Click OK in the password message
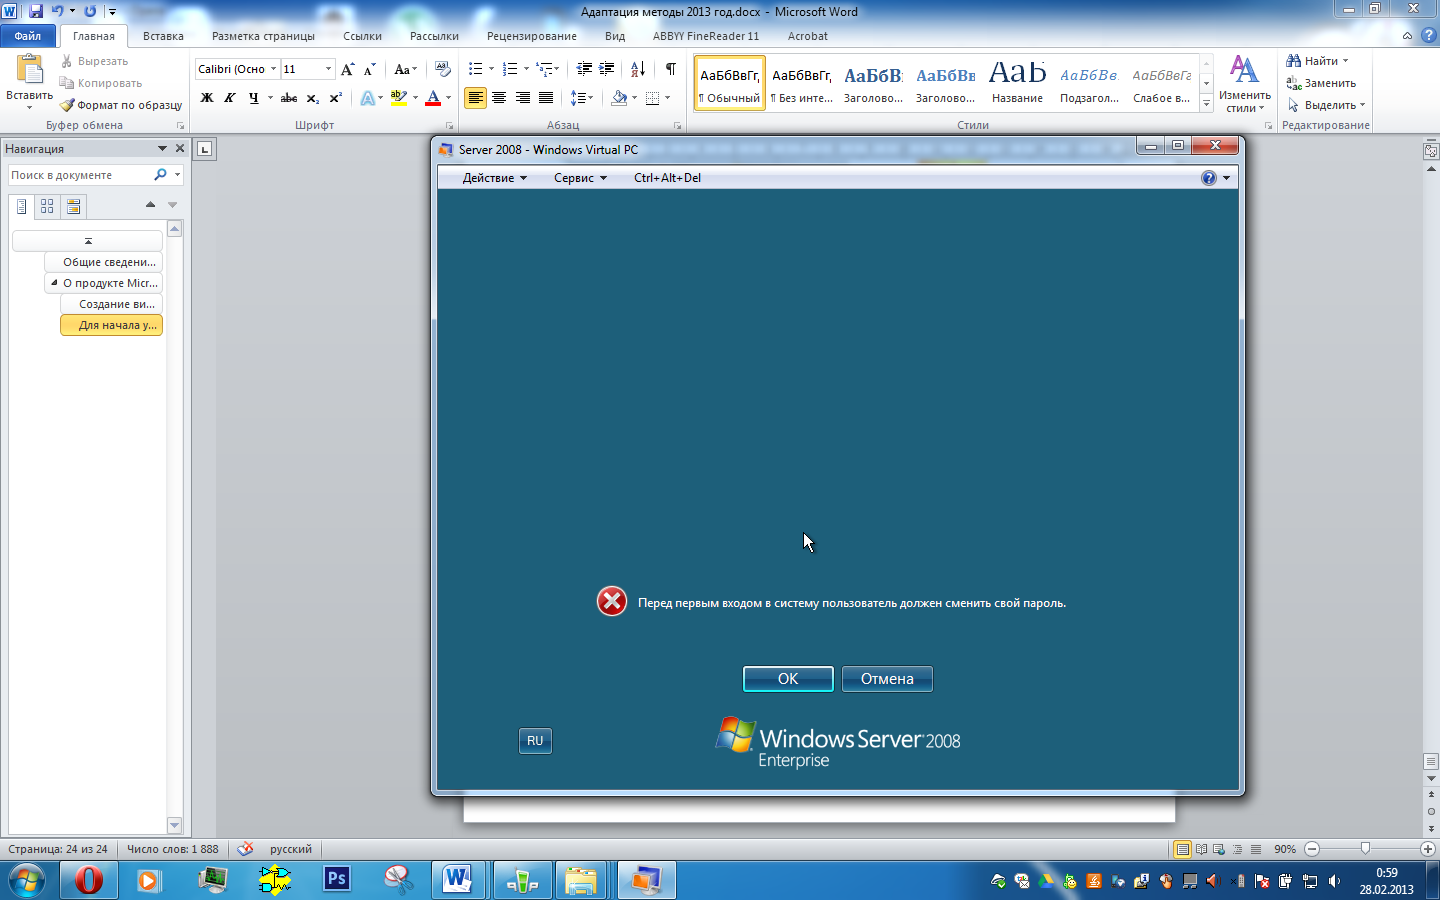Viewport: 1440px width, 900px height. pos(788,679)
